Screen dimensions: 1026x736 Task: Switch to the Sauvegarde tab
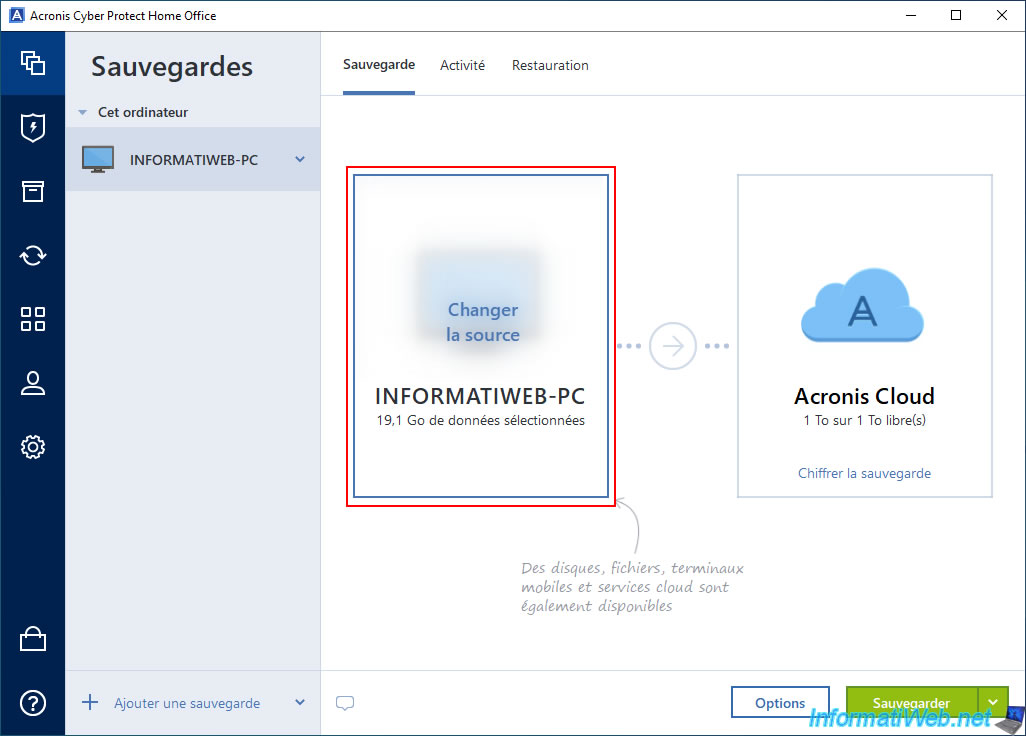point(379,65)
